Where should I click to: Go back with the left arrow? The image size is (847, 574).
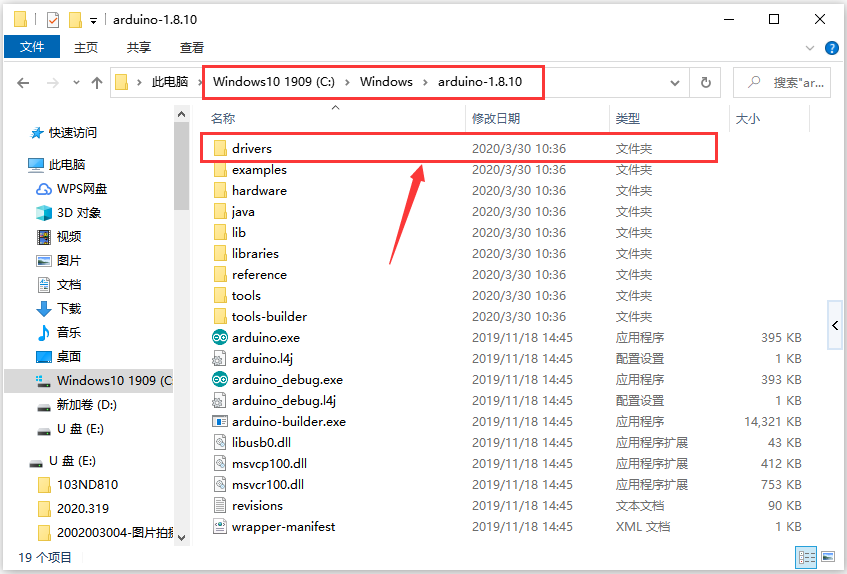[x=23, y=83]
